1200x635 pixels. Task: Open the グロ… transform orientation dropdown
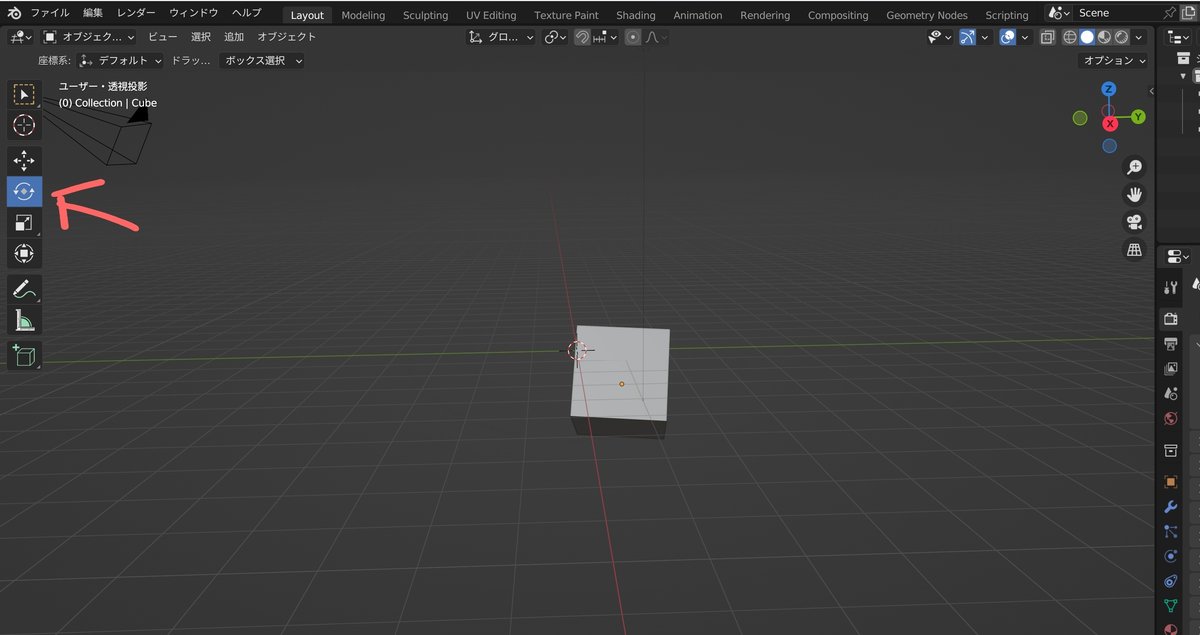point(503,37)
